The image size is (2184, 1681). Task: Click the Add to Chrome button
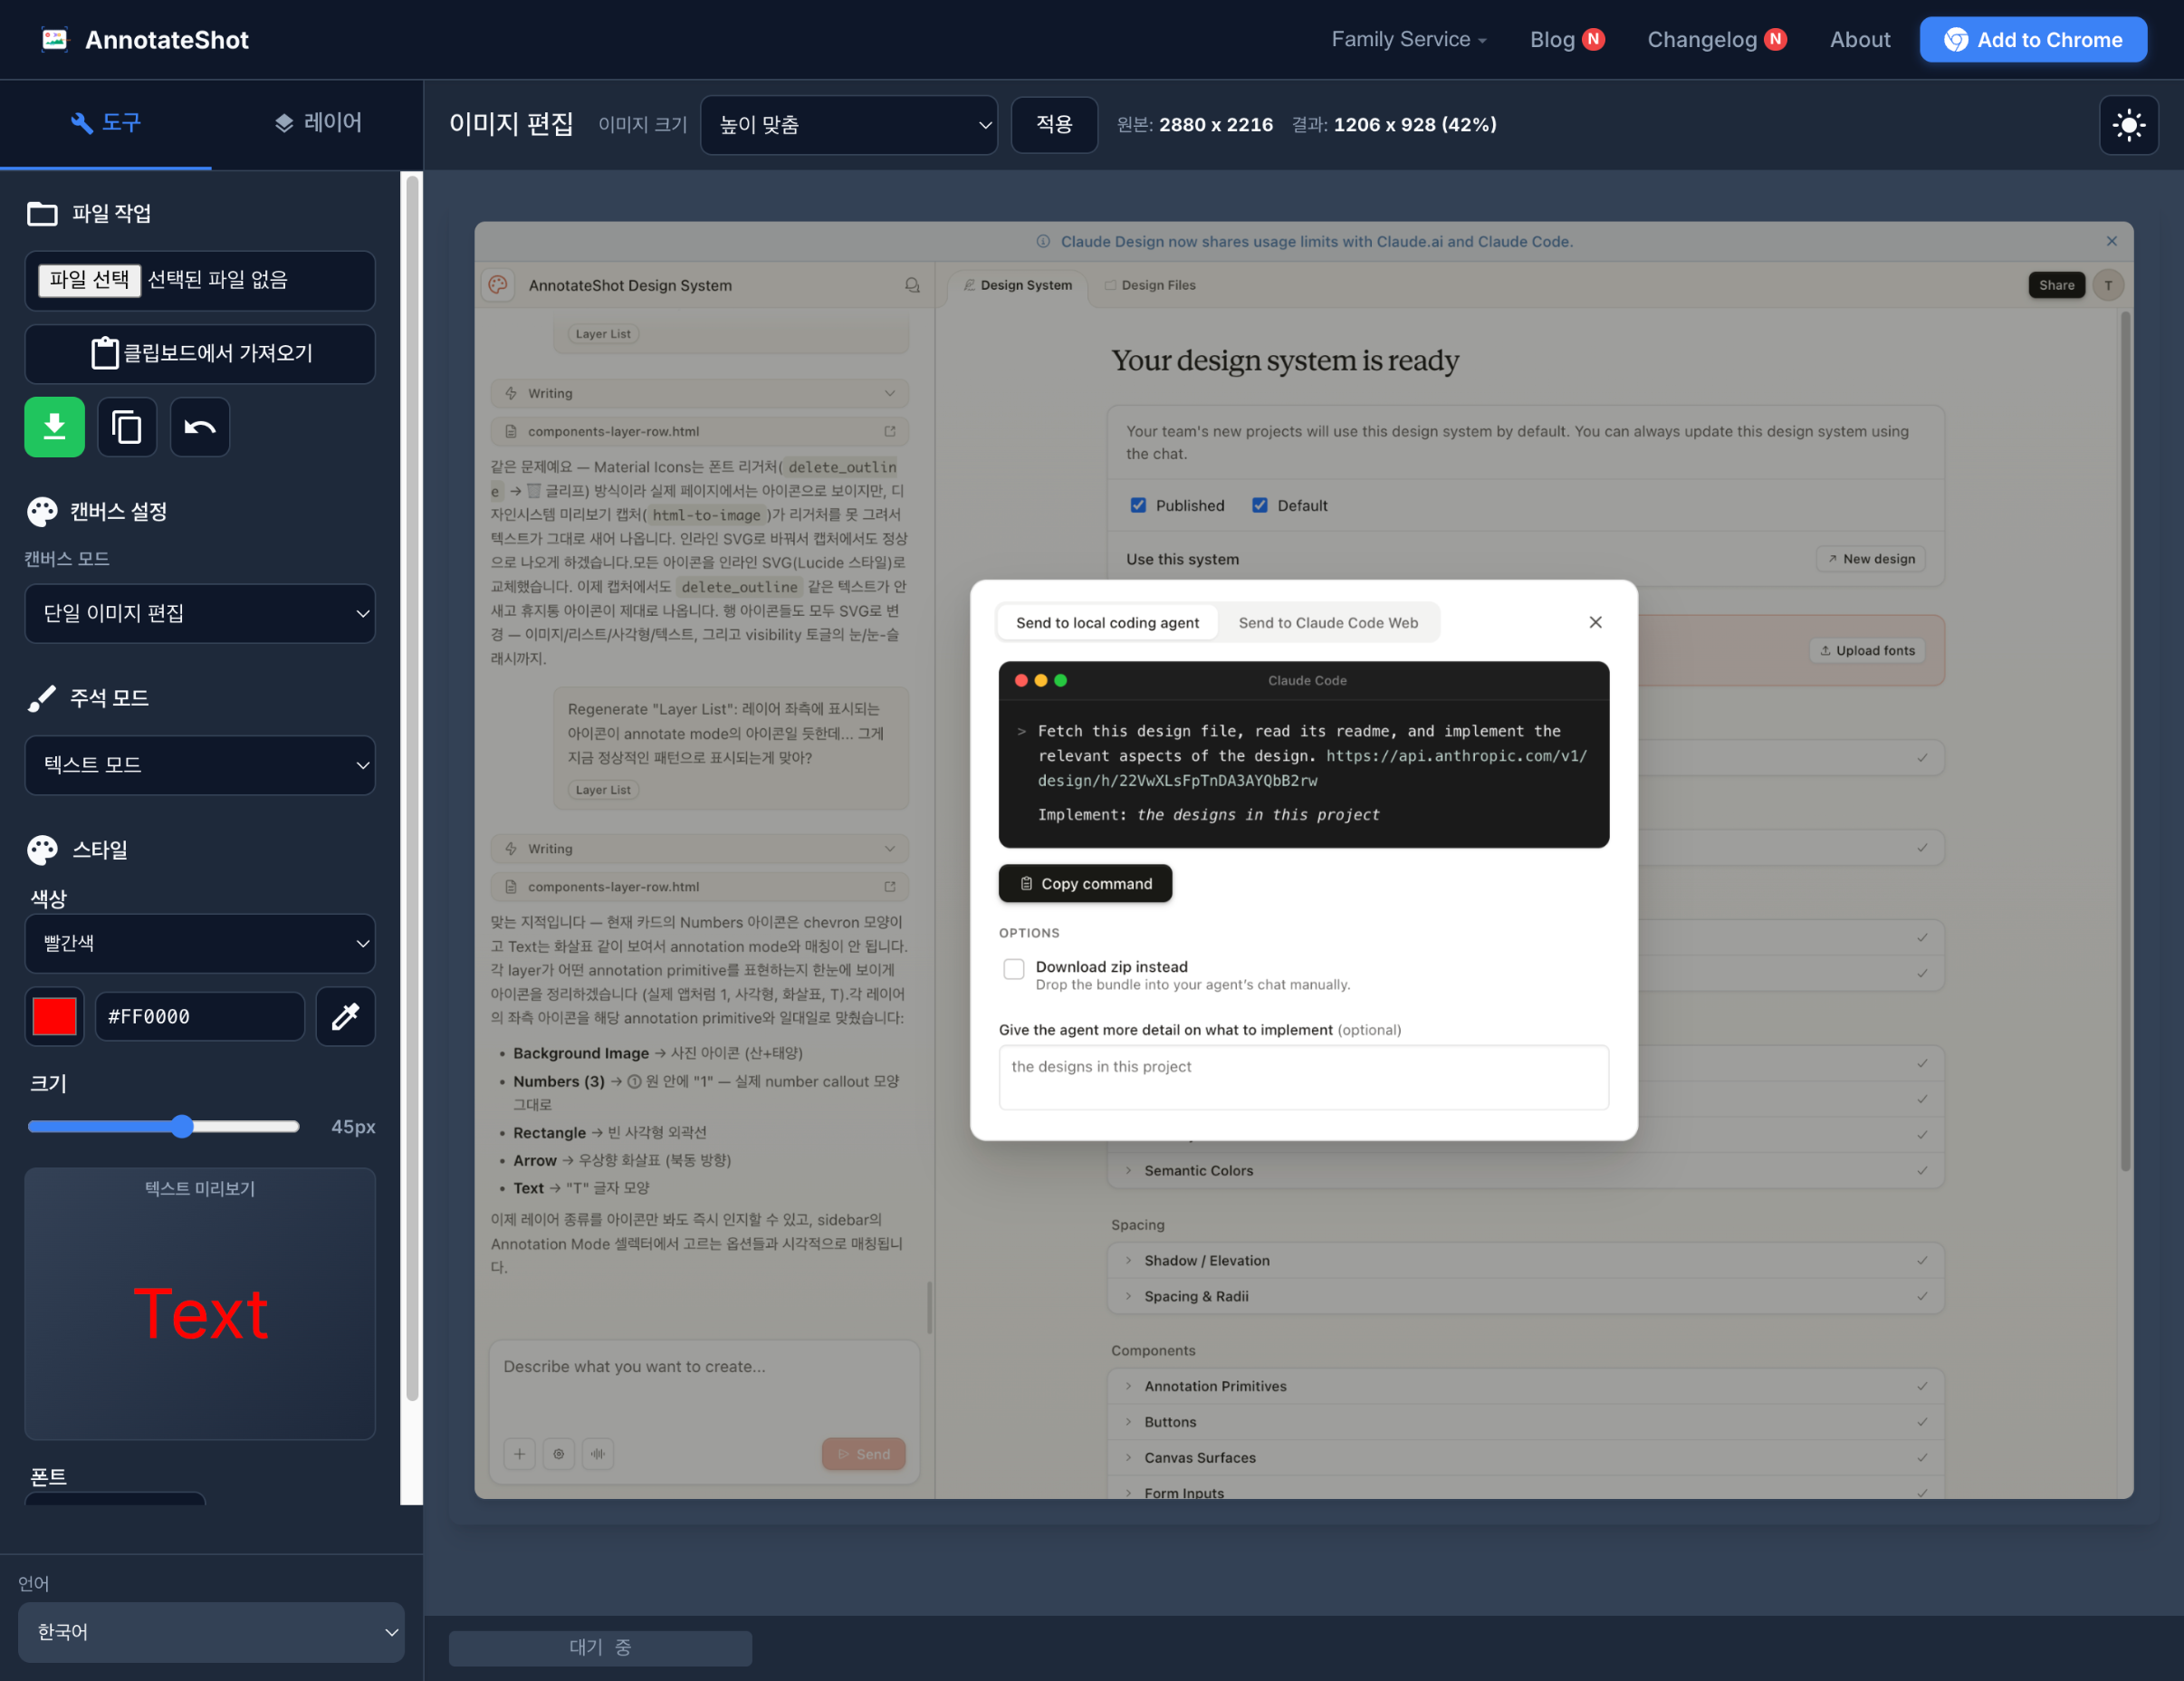pyautogui.click(x=2033, y=39)
